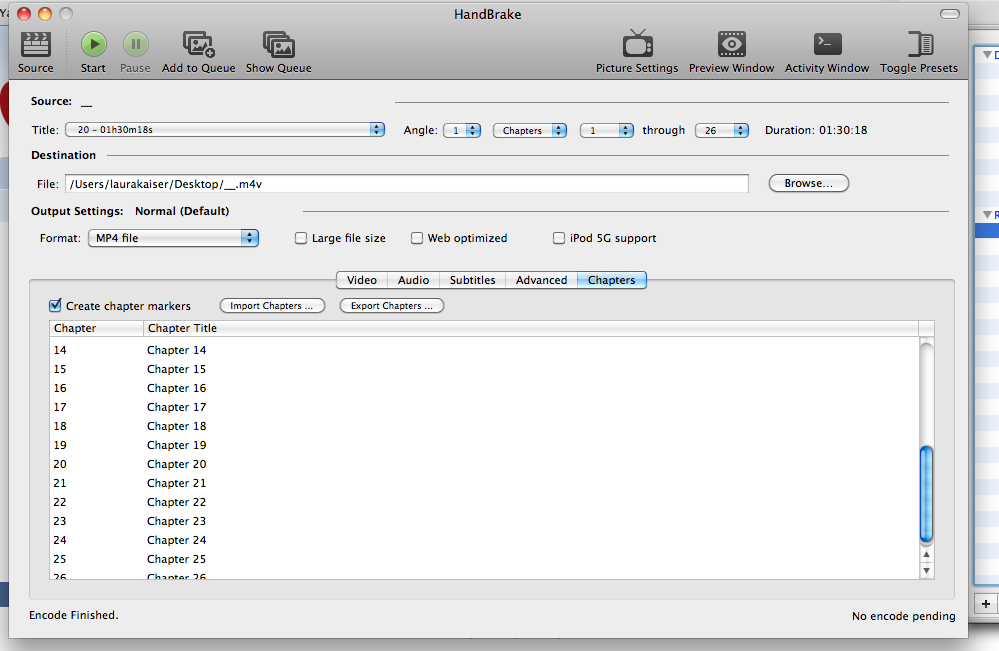Open the Source clapperboard icon
The image size is (999, 651).
coord(36,44)
